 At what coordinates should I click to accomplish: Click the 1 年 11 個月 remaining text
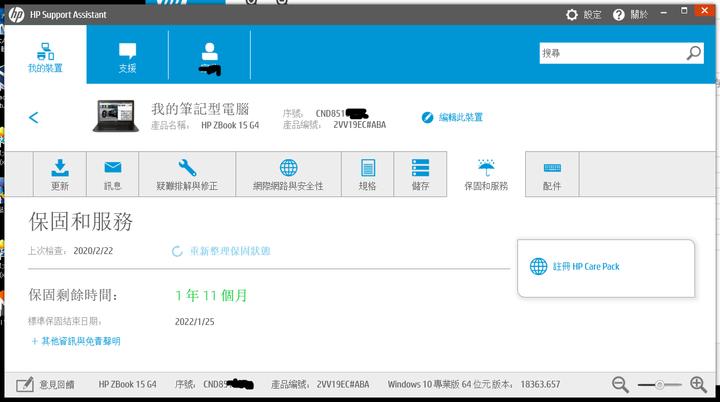211,295
